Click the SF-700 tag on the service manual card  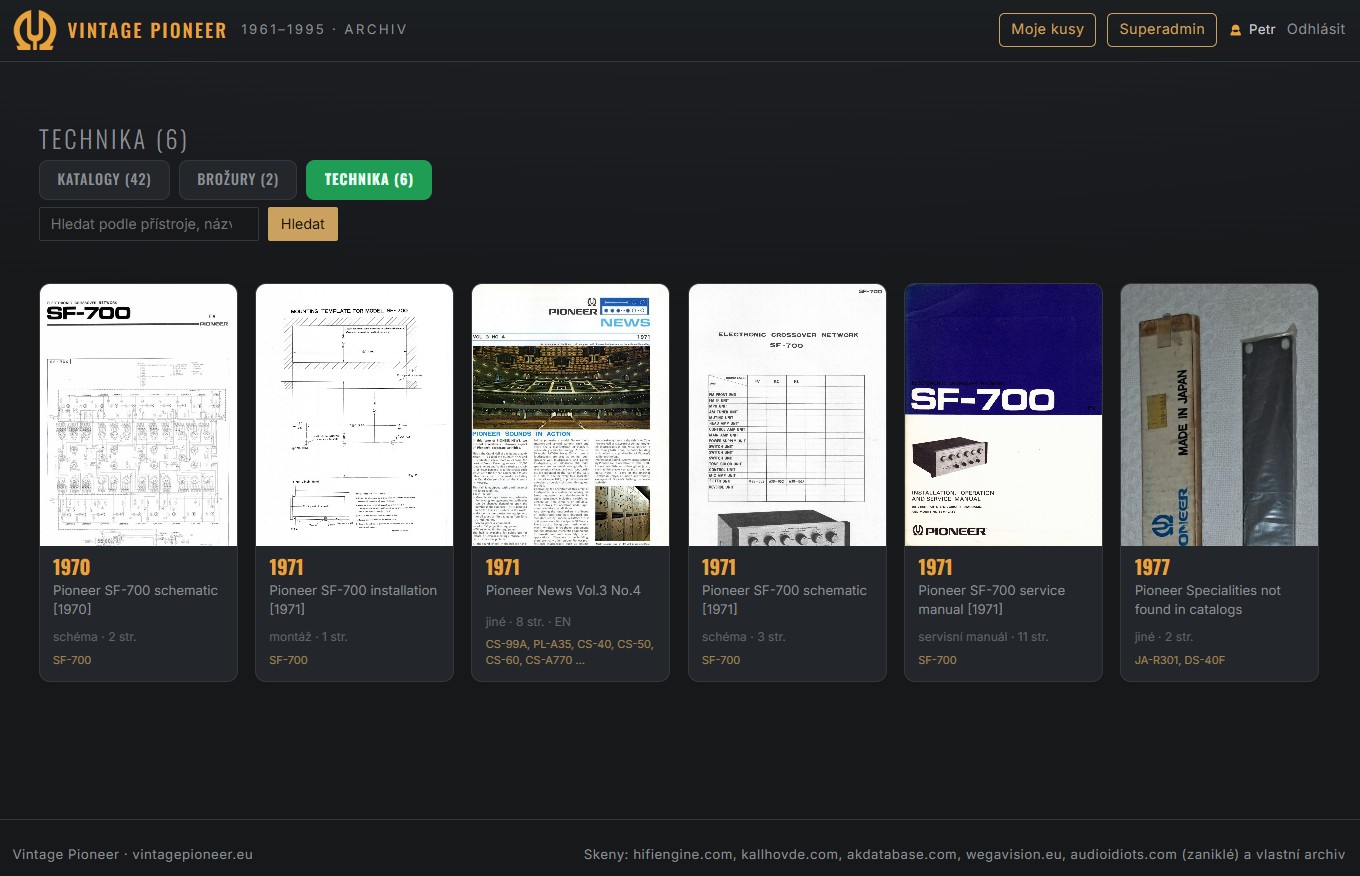click(x=937, y=660)
